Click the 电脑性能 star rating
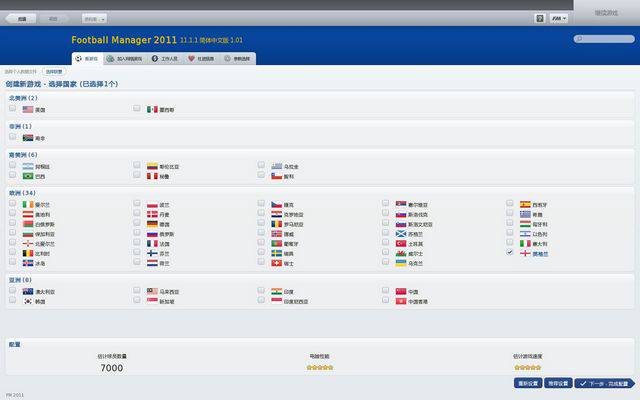 click(x=319, y=367)
